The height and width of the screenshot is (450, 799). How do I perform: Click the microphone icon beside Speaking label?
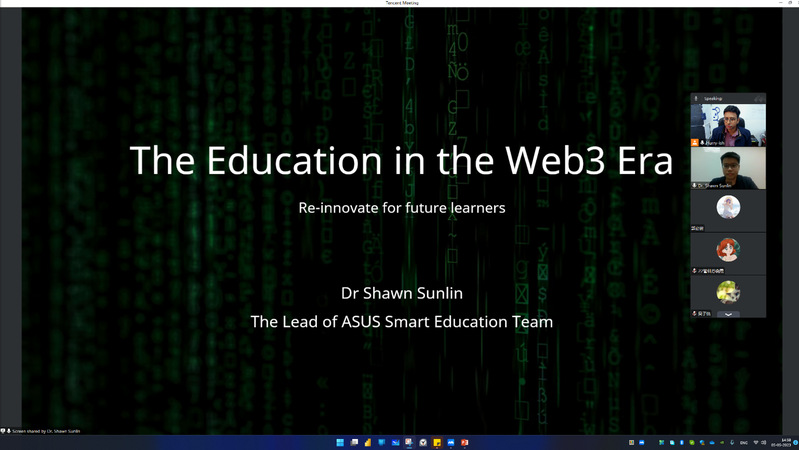[696, 98]
